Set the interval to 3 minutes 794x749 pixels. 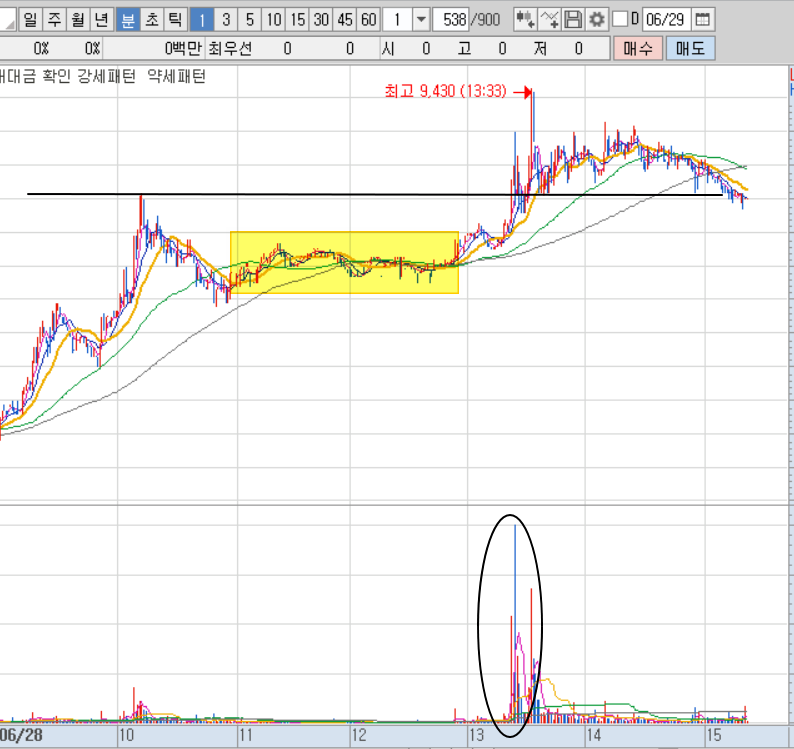click(226, 20)
